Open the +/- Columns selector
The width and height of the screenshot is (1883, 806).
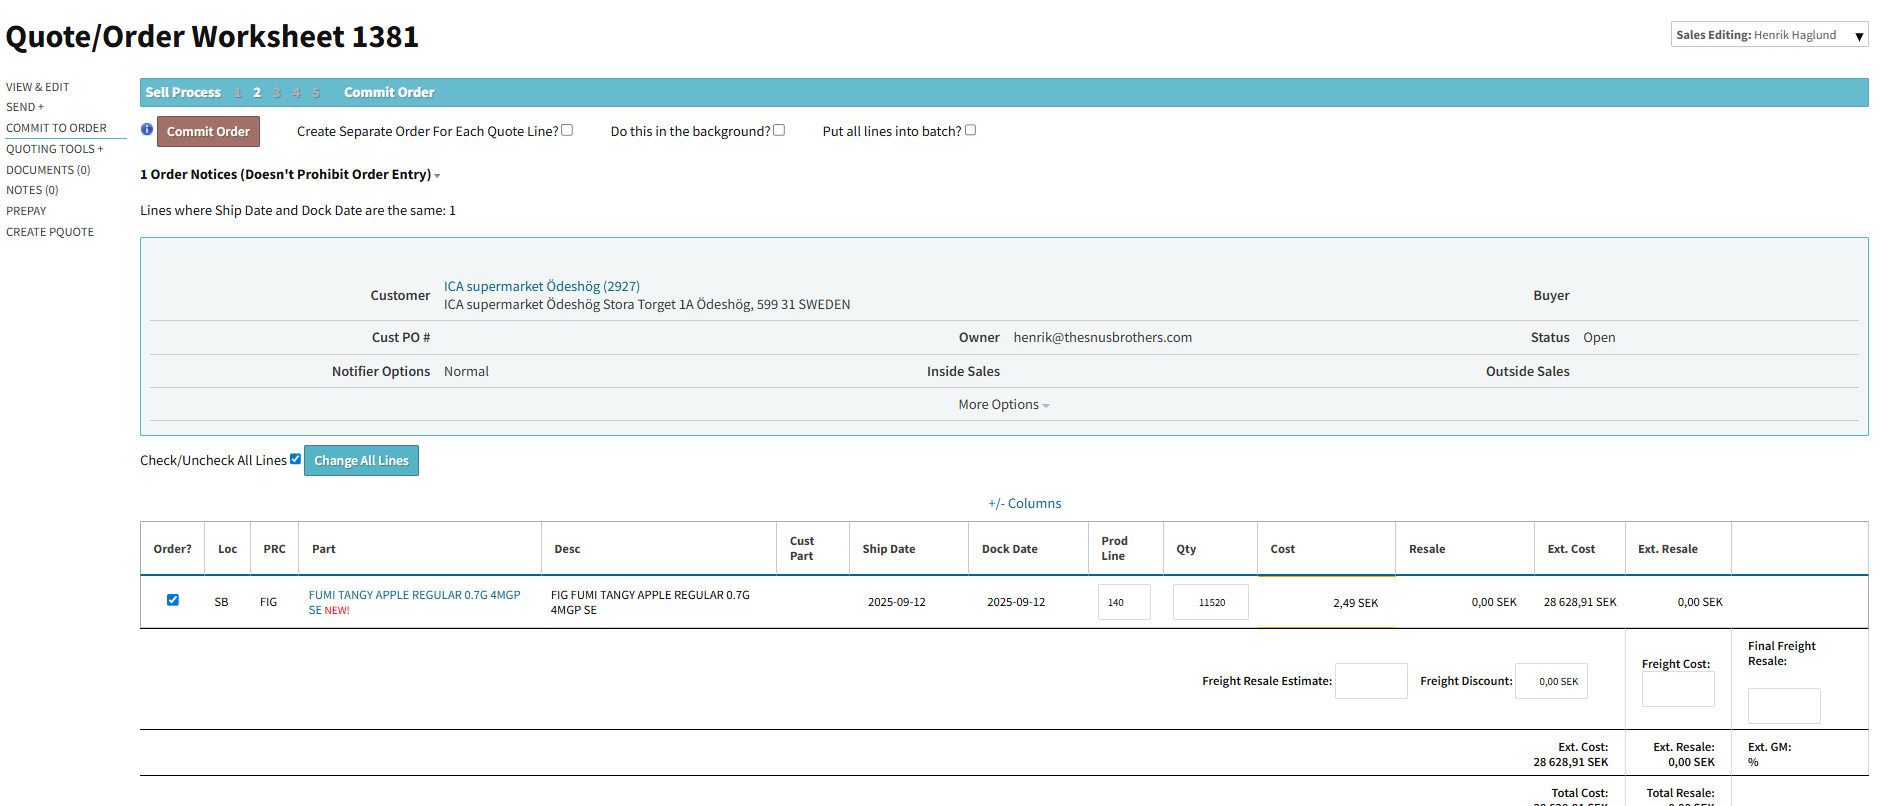[1024, 504]
